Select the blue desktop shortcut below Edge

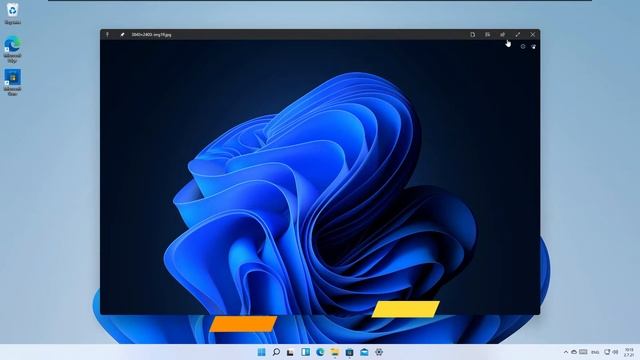click(13, 83)
